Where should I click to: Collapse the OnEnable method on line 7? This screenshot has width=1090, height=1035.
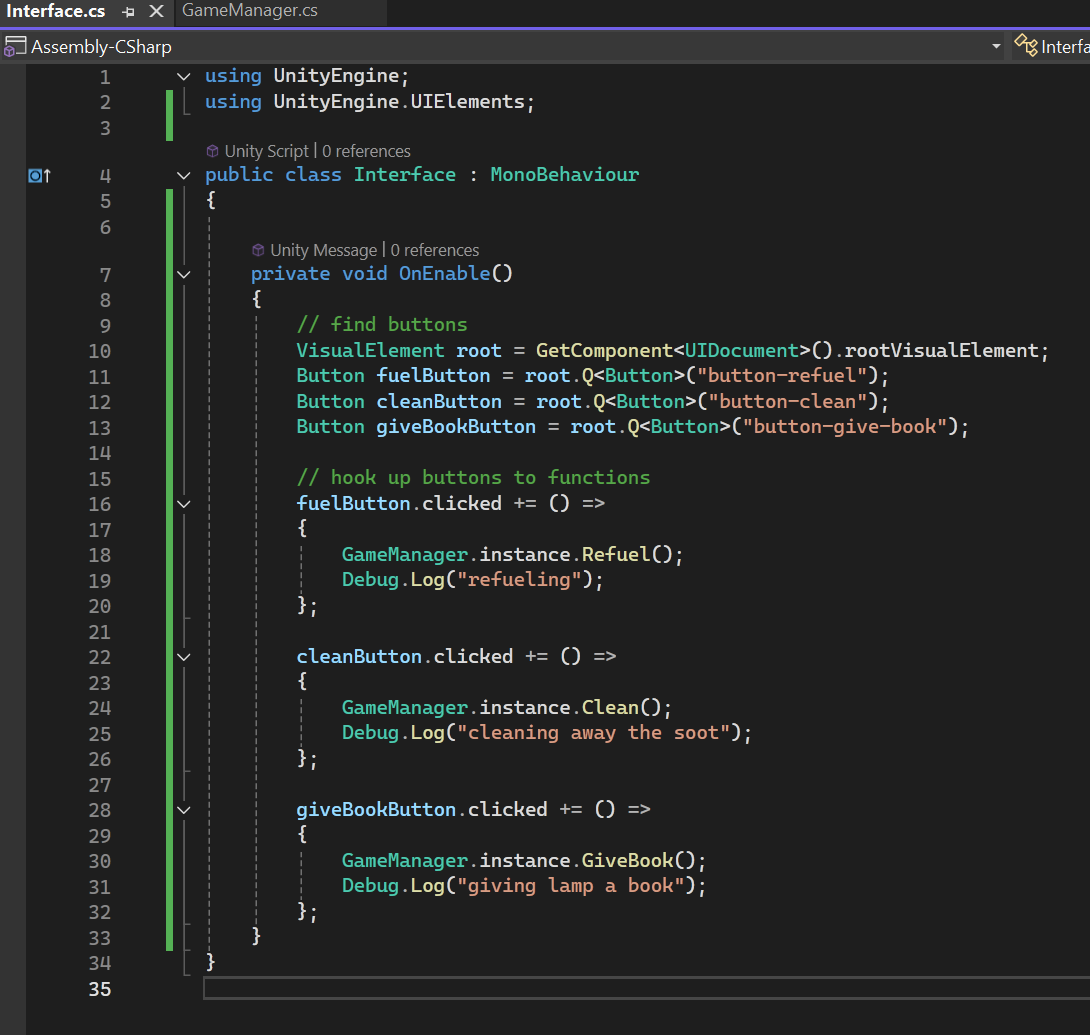pyautogui.click(x=184, y=275)
